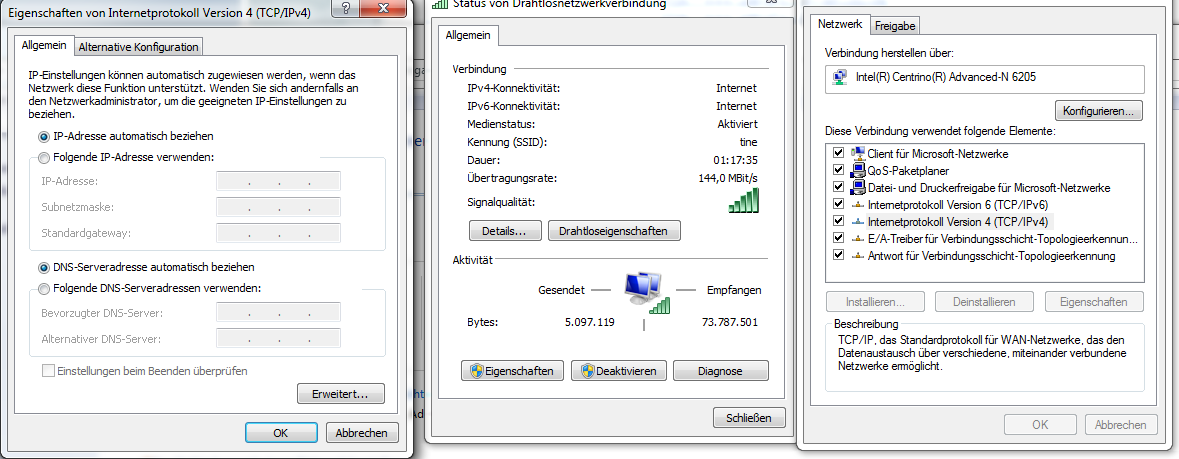The height and width of the screenshot is (459, 1179).
Task: Click the Details... button
Action: click(505, 231)
